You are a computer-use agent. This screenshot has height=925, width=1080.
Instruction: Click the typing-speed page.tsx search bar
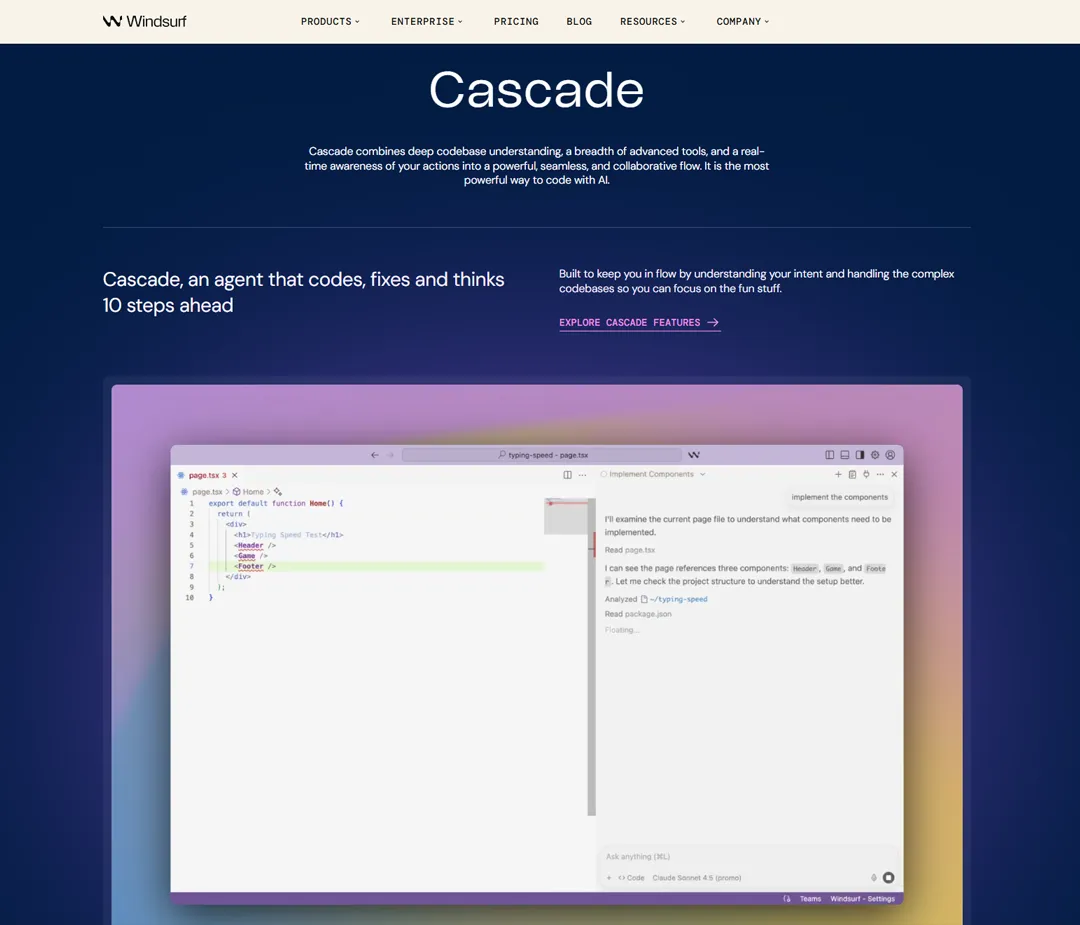click(x=542, y=455)
